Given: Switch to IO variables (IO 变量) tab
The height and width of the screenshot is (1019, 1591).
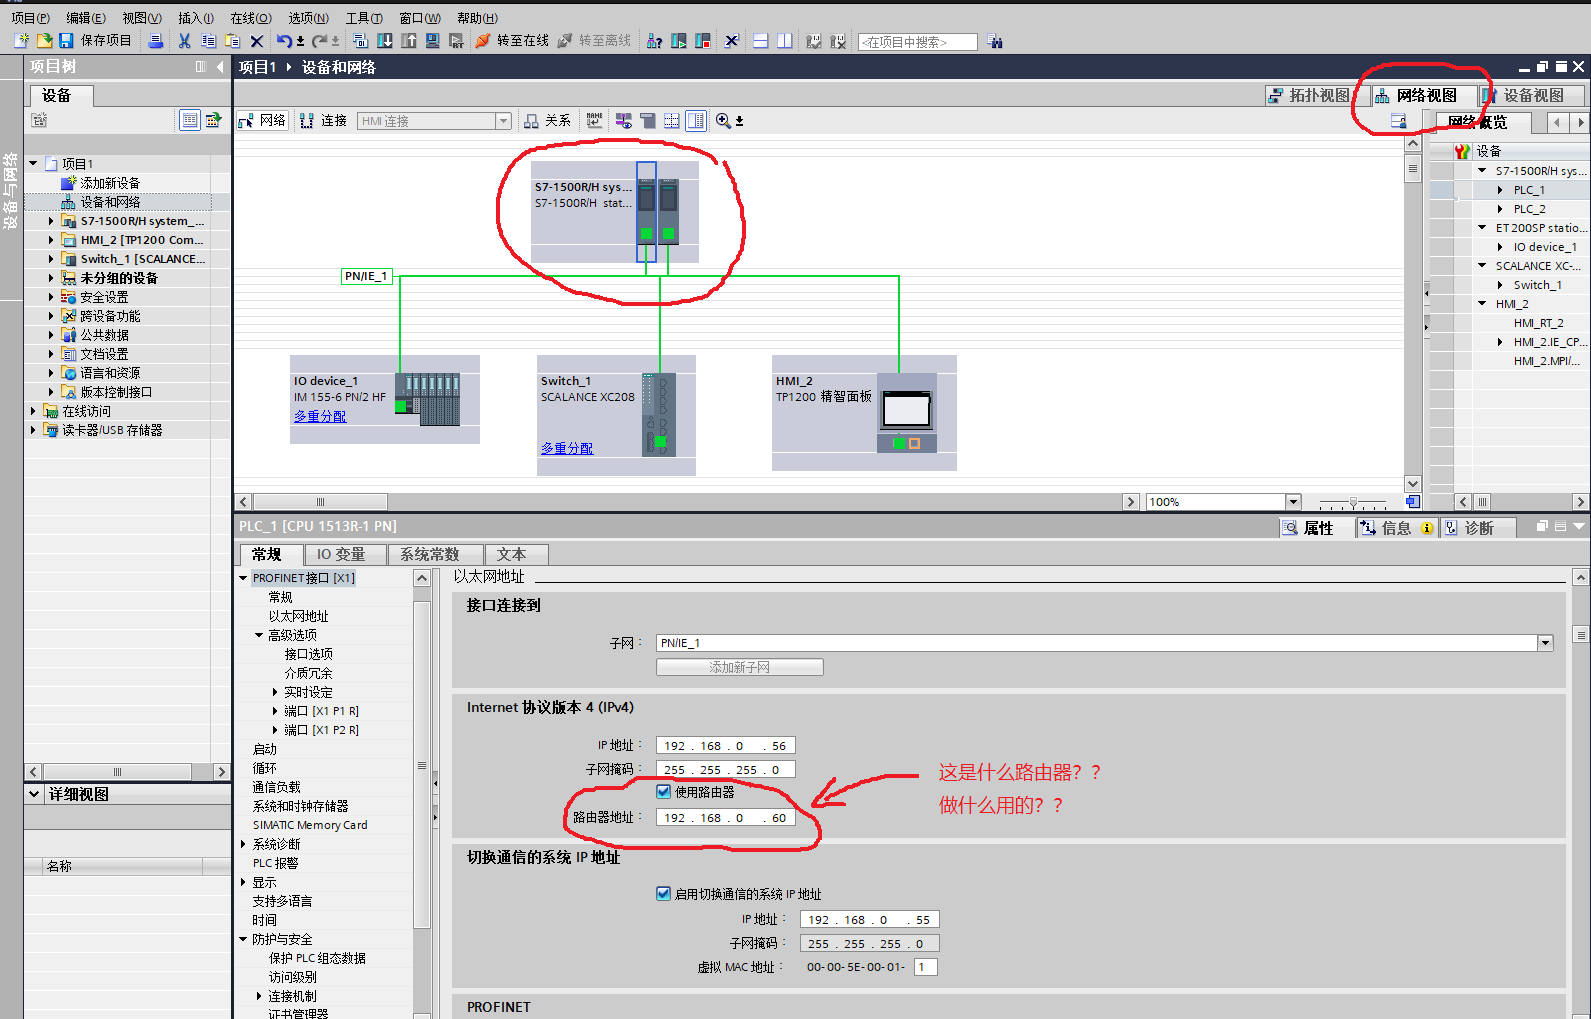Looking at the screenshot, I should coord(340,555).
